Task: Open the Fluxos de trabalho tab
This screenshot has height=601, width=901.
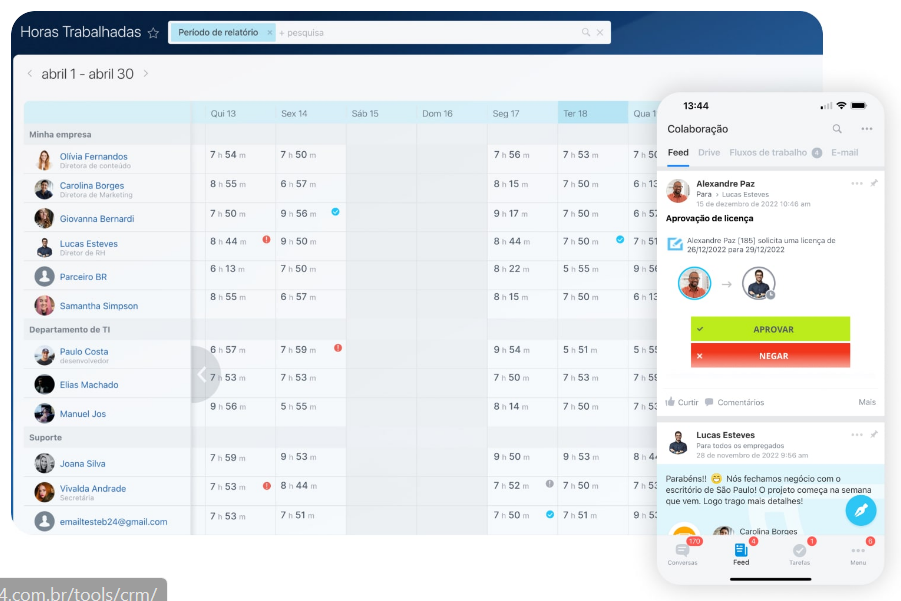Action: click(768, 153)
